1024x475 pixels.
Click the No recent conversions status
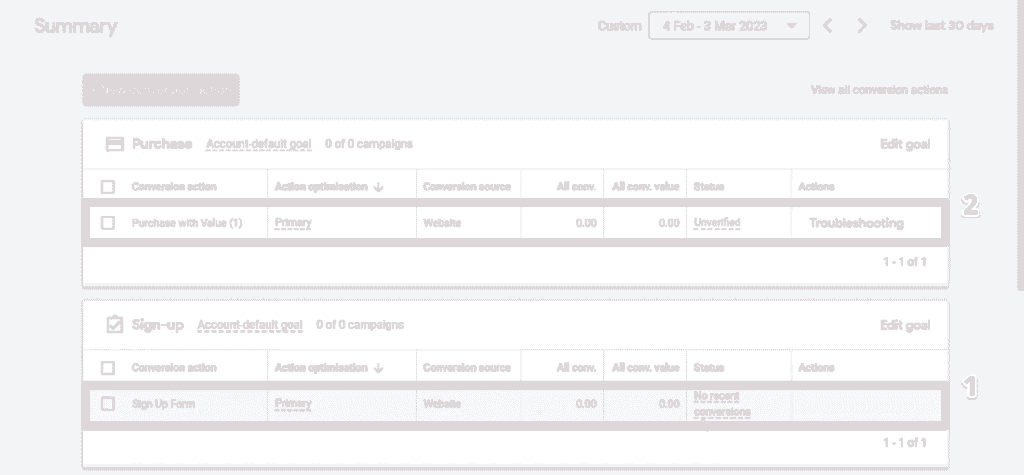point(722,404)
